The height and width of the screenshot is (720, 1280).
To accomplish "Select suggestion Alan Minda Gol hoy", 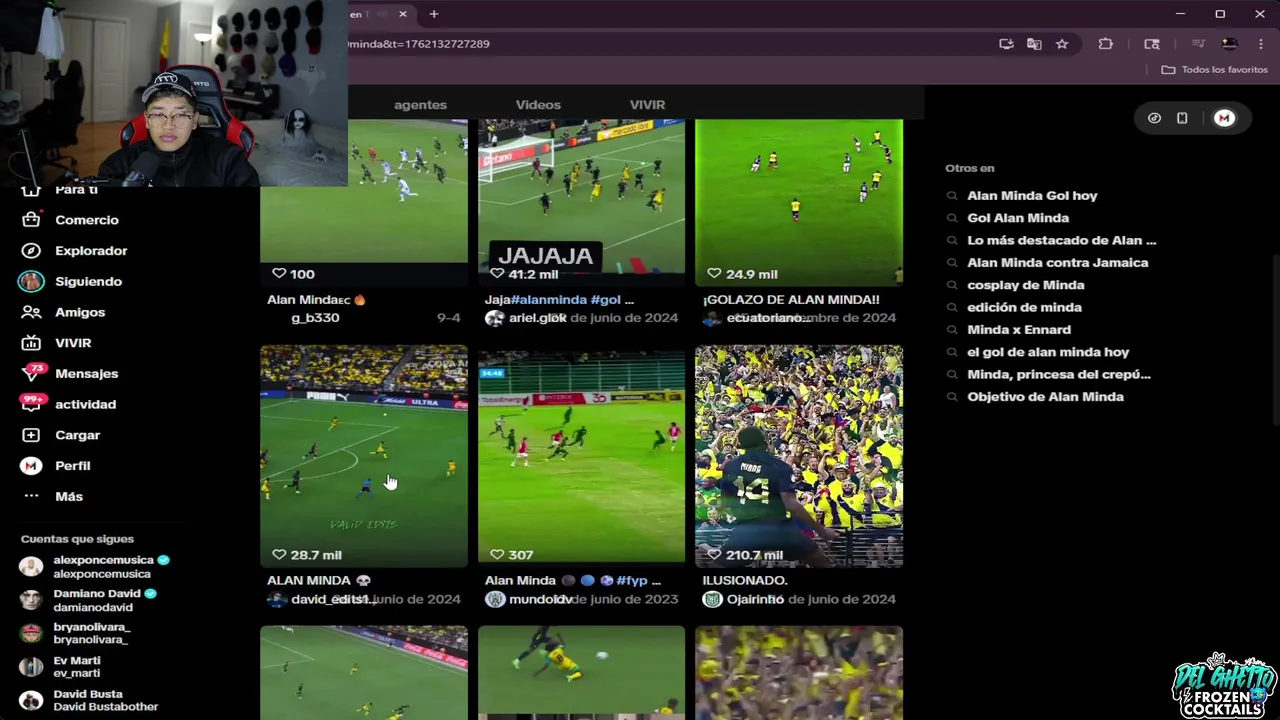I will point(1032,196).
